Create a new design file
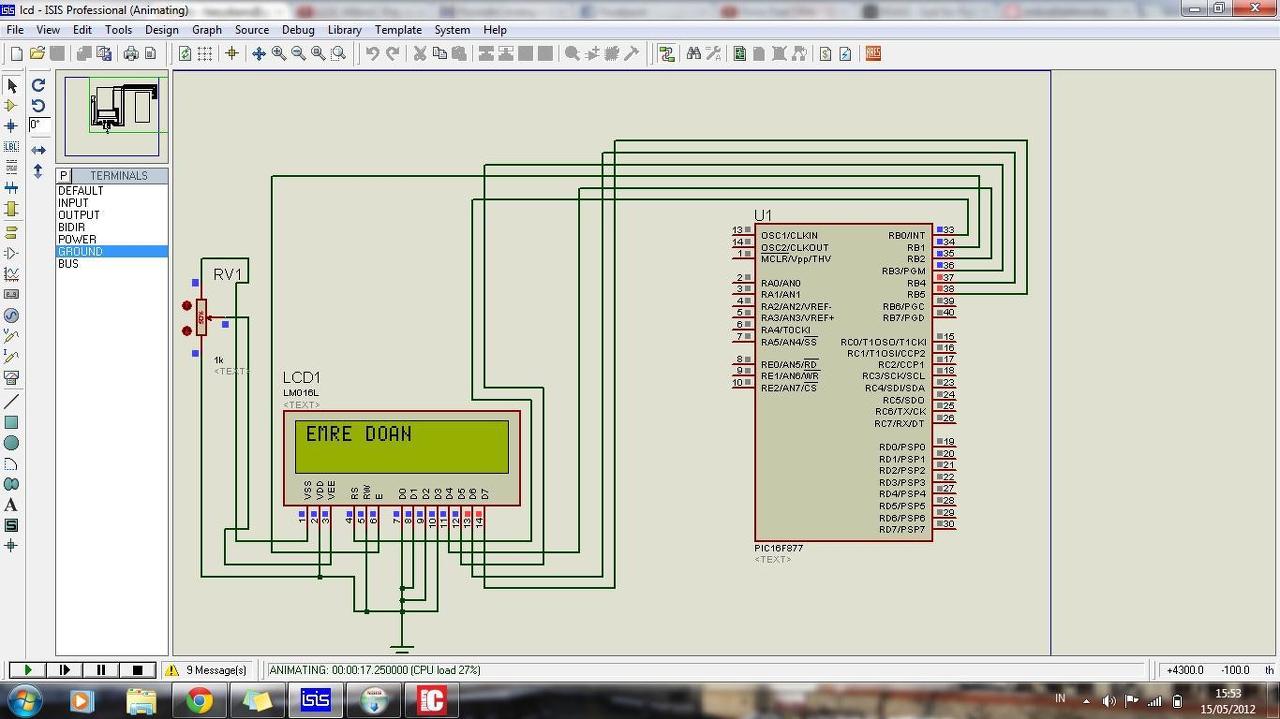This screenshot has height=719, width=1280. click(x=16, y=54)
